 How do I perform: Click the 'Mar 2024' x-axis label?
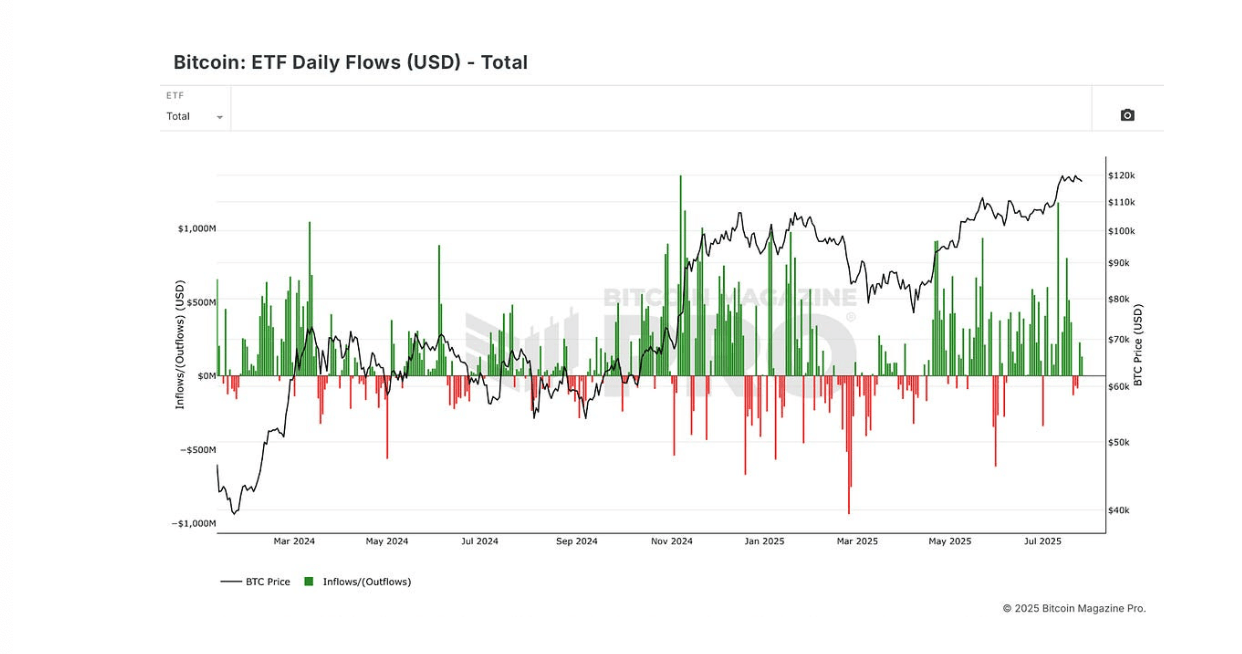point(294,541)
